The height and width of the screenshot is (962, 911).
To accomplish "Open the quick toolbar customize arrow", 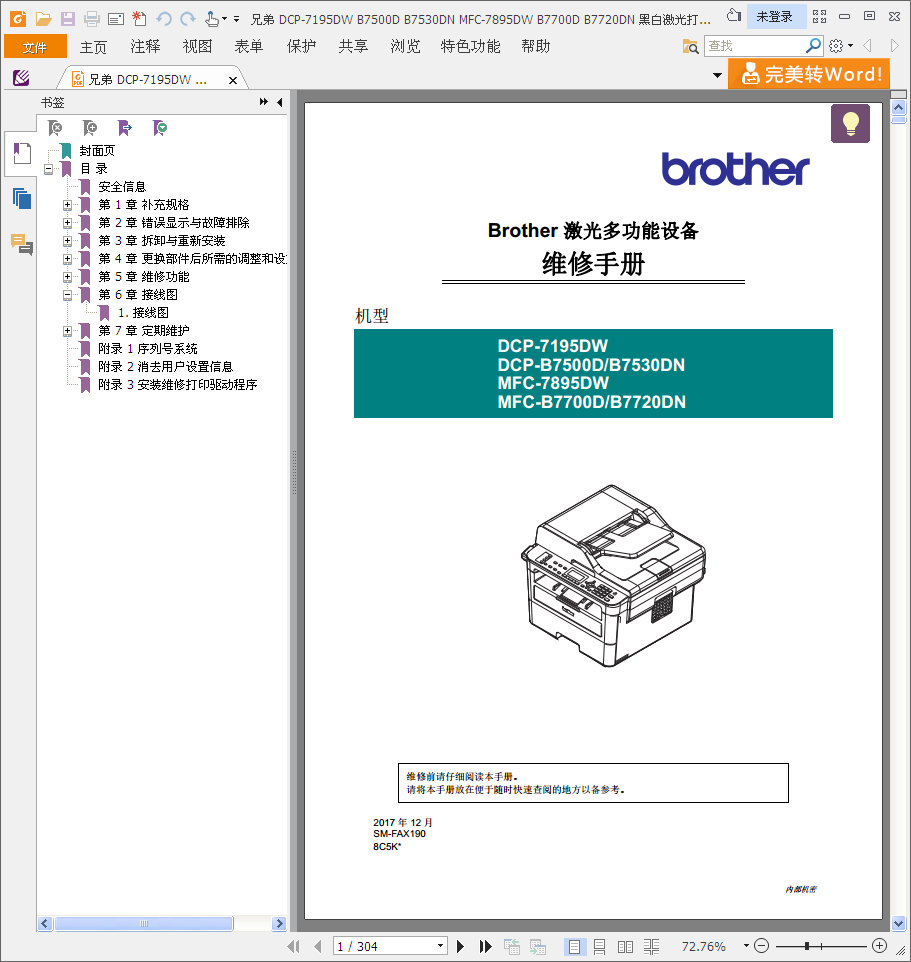I will (237, 19).
